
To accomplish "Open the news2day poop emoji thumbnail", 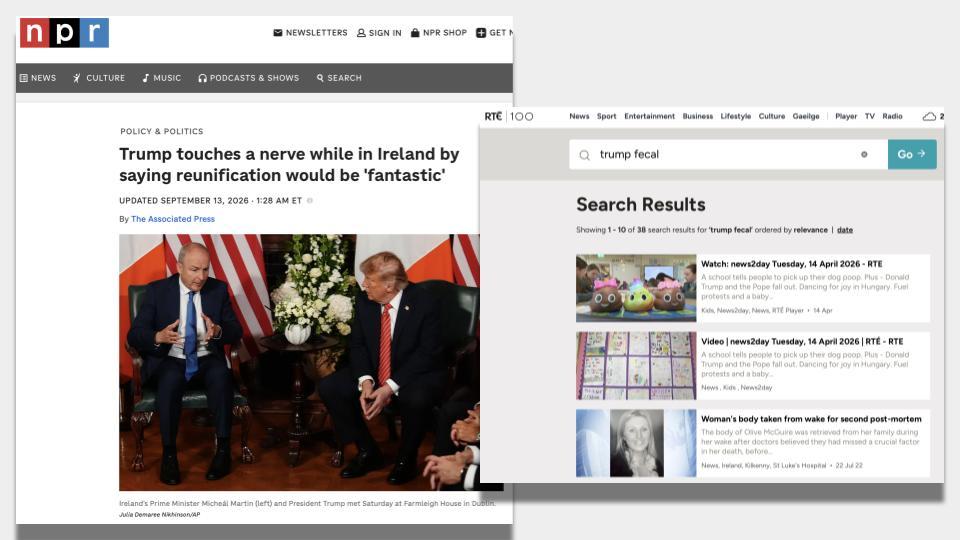I will 636,288.
